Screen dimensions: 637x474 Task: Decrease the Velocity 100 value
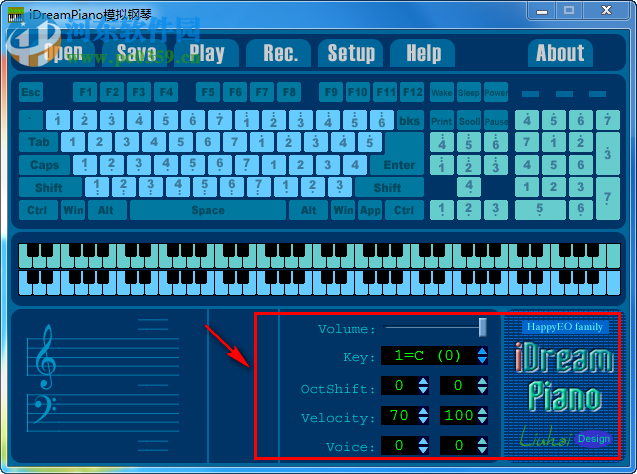tap(482, 420)
